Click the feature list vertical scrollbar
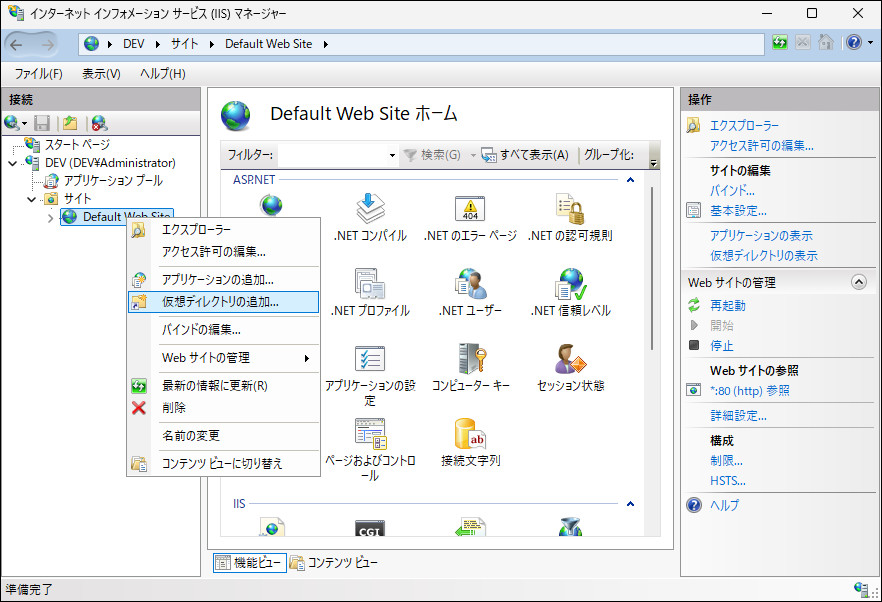 652,268
